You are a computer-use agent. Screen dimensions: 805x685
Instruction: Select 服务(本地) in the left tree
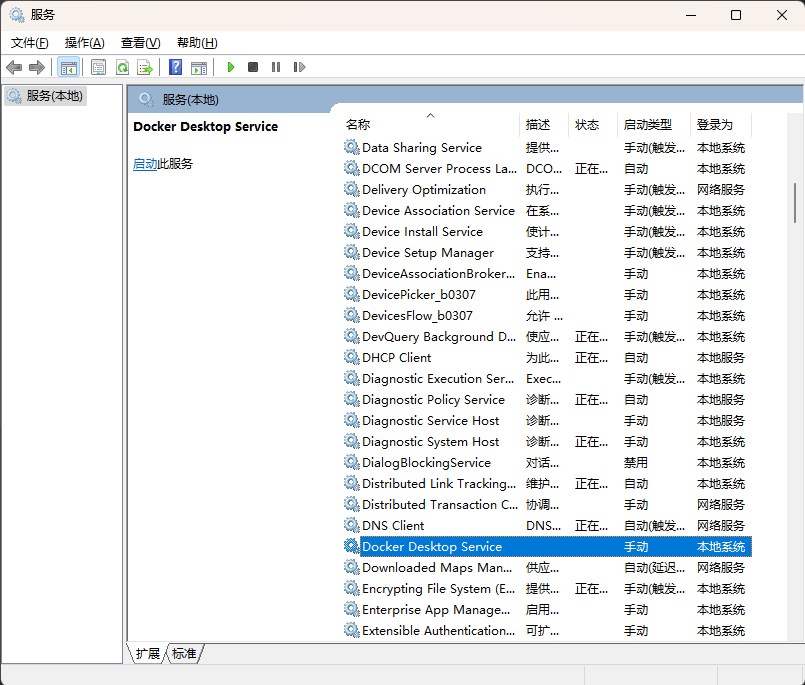(55, 96)
